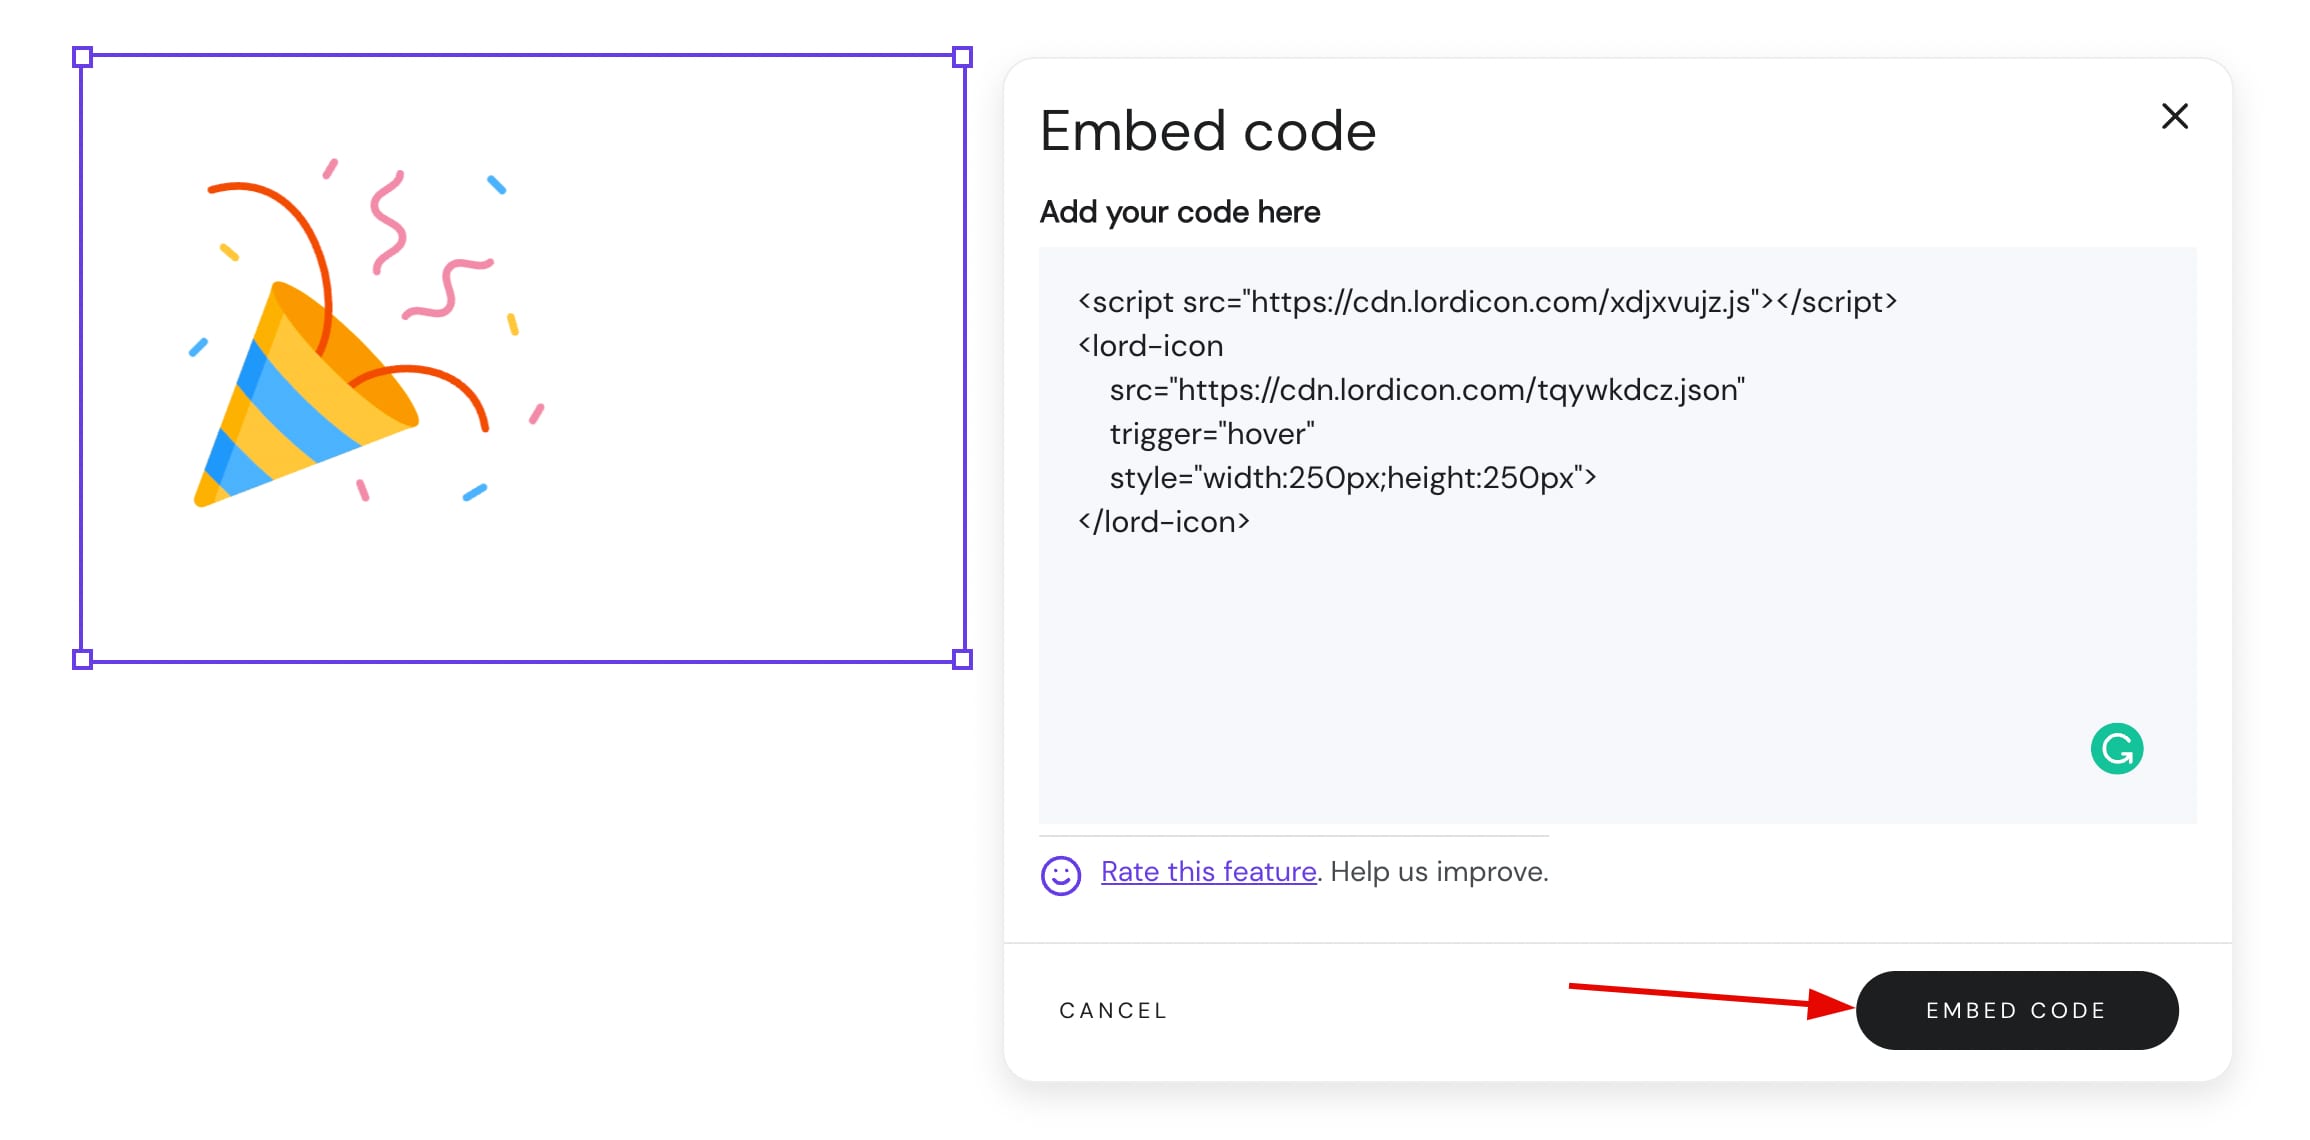Click the EMBED CODE button
This screenshot has height=1140, width=2310.
coord(2016,1010)
